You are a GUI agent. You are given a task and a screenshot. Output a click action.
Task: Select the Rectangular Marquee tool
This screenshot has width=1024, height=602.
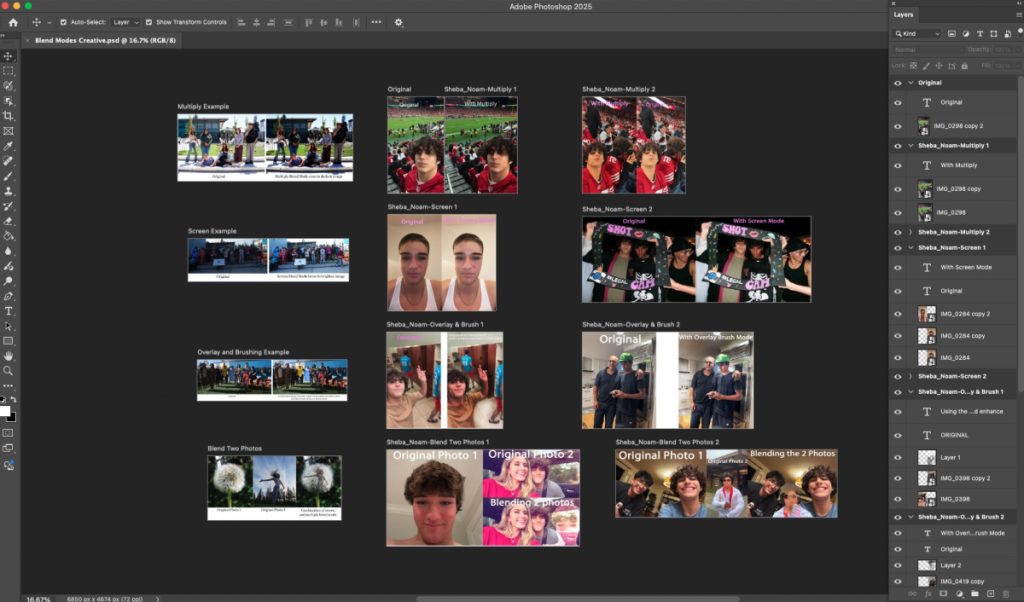(8, 71)
